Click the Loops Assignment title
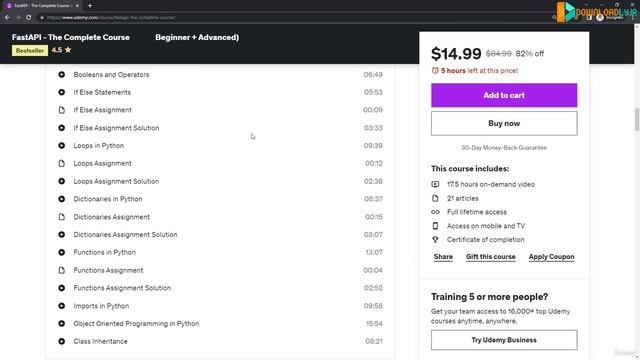 pos(102,163)
